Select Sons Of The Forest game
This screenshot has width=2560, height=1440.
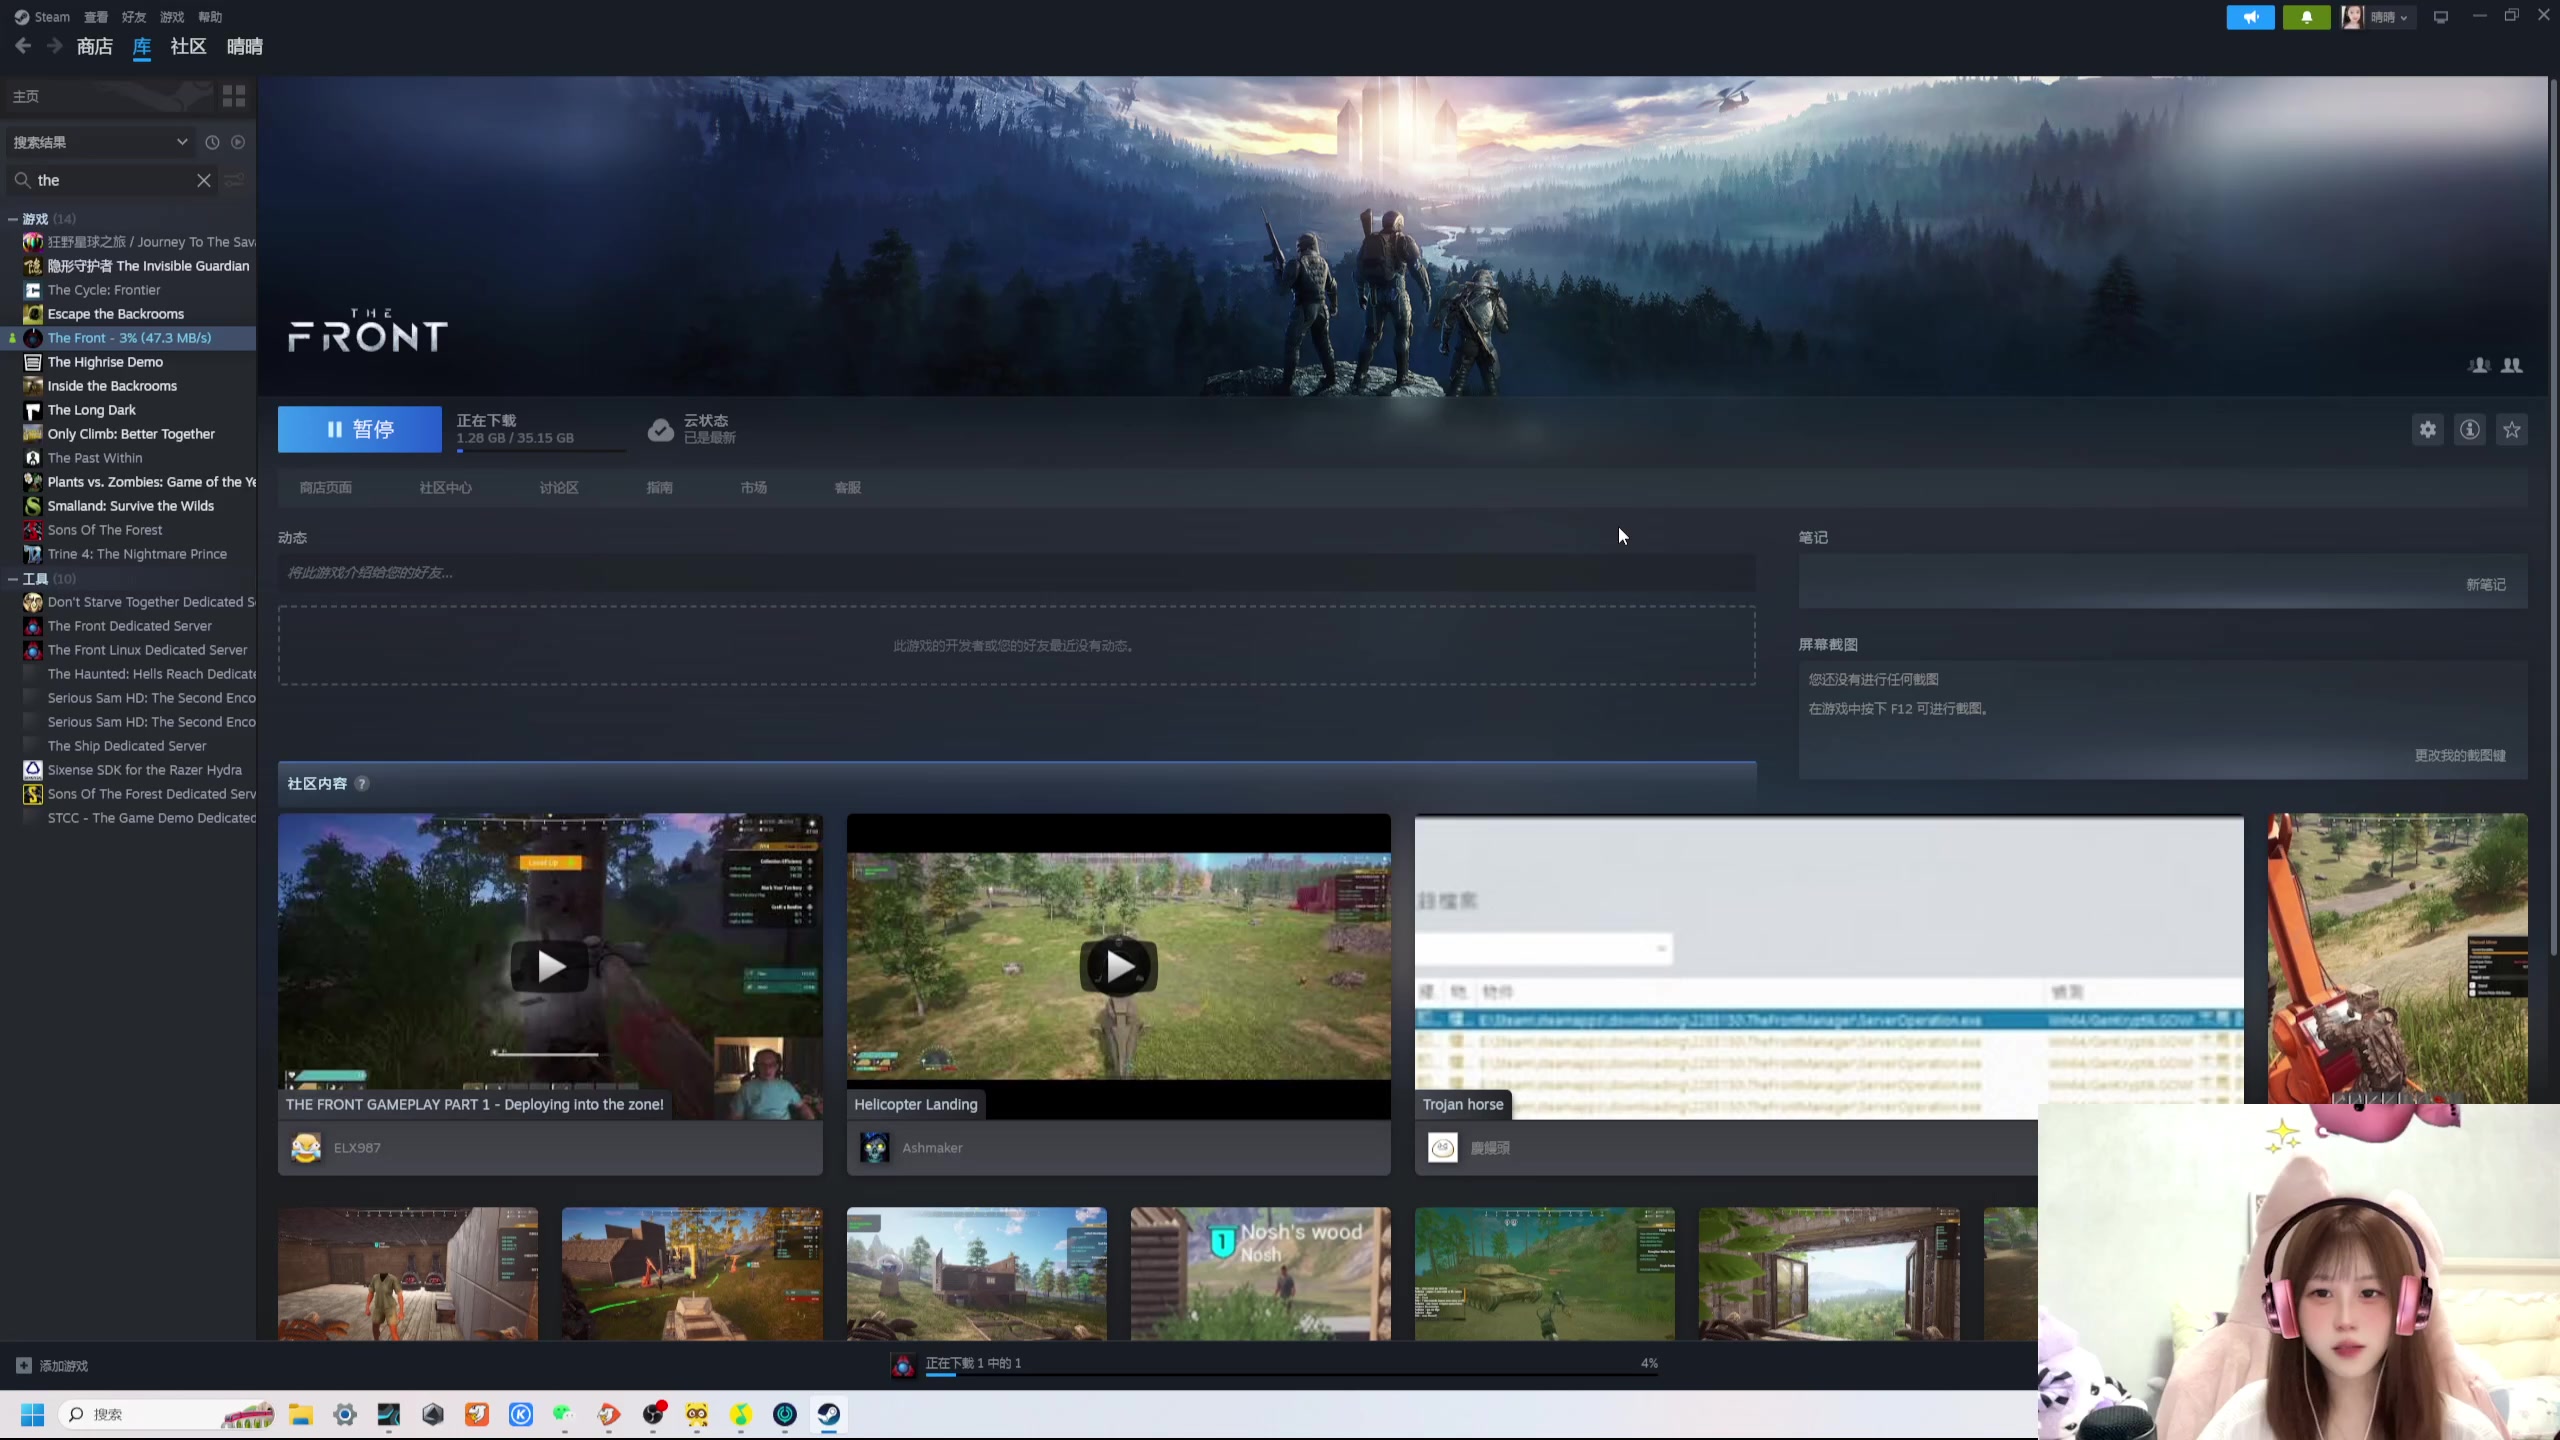[x=105, y=530]
